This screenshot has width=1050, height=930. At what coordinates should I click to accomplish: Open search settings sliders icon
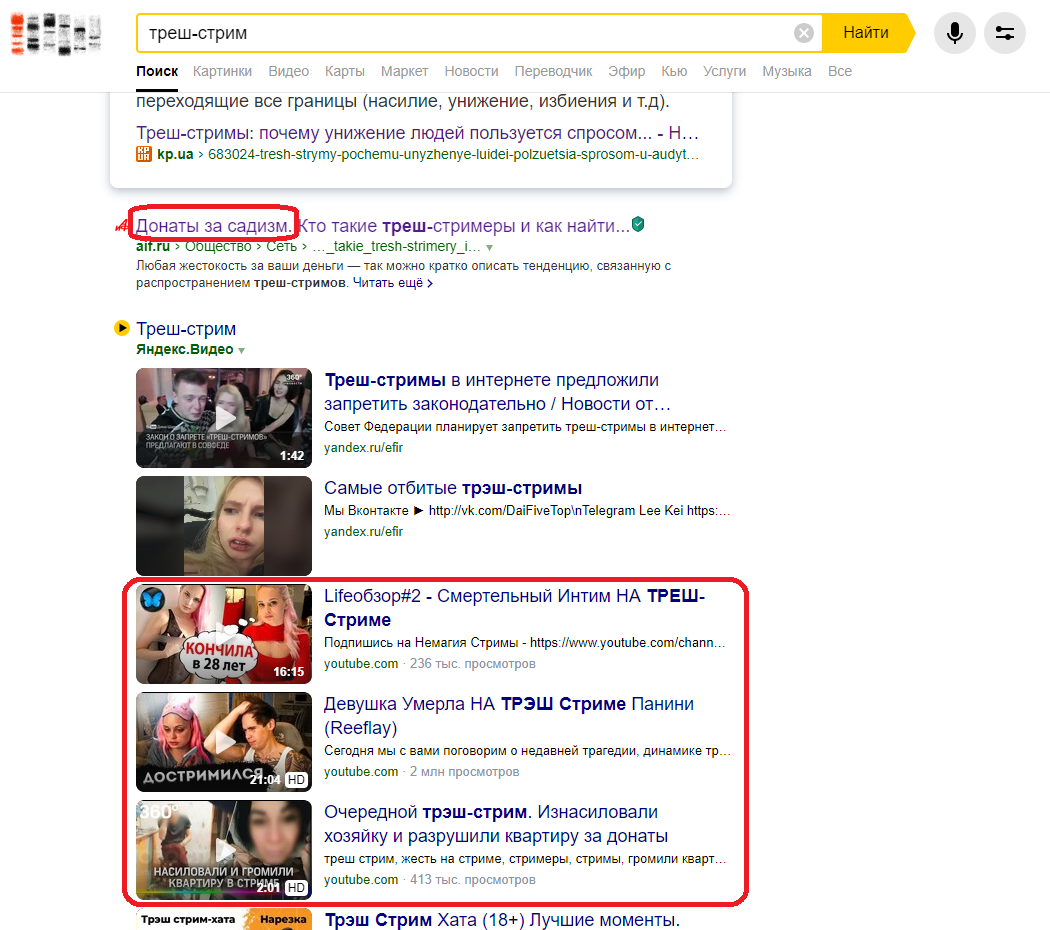(1004, 33)
